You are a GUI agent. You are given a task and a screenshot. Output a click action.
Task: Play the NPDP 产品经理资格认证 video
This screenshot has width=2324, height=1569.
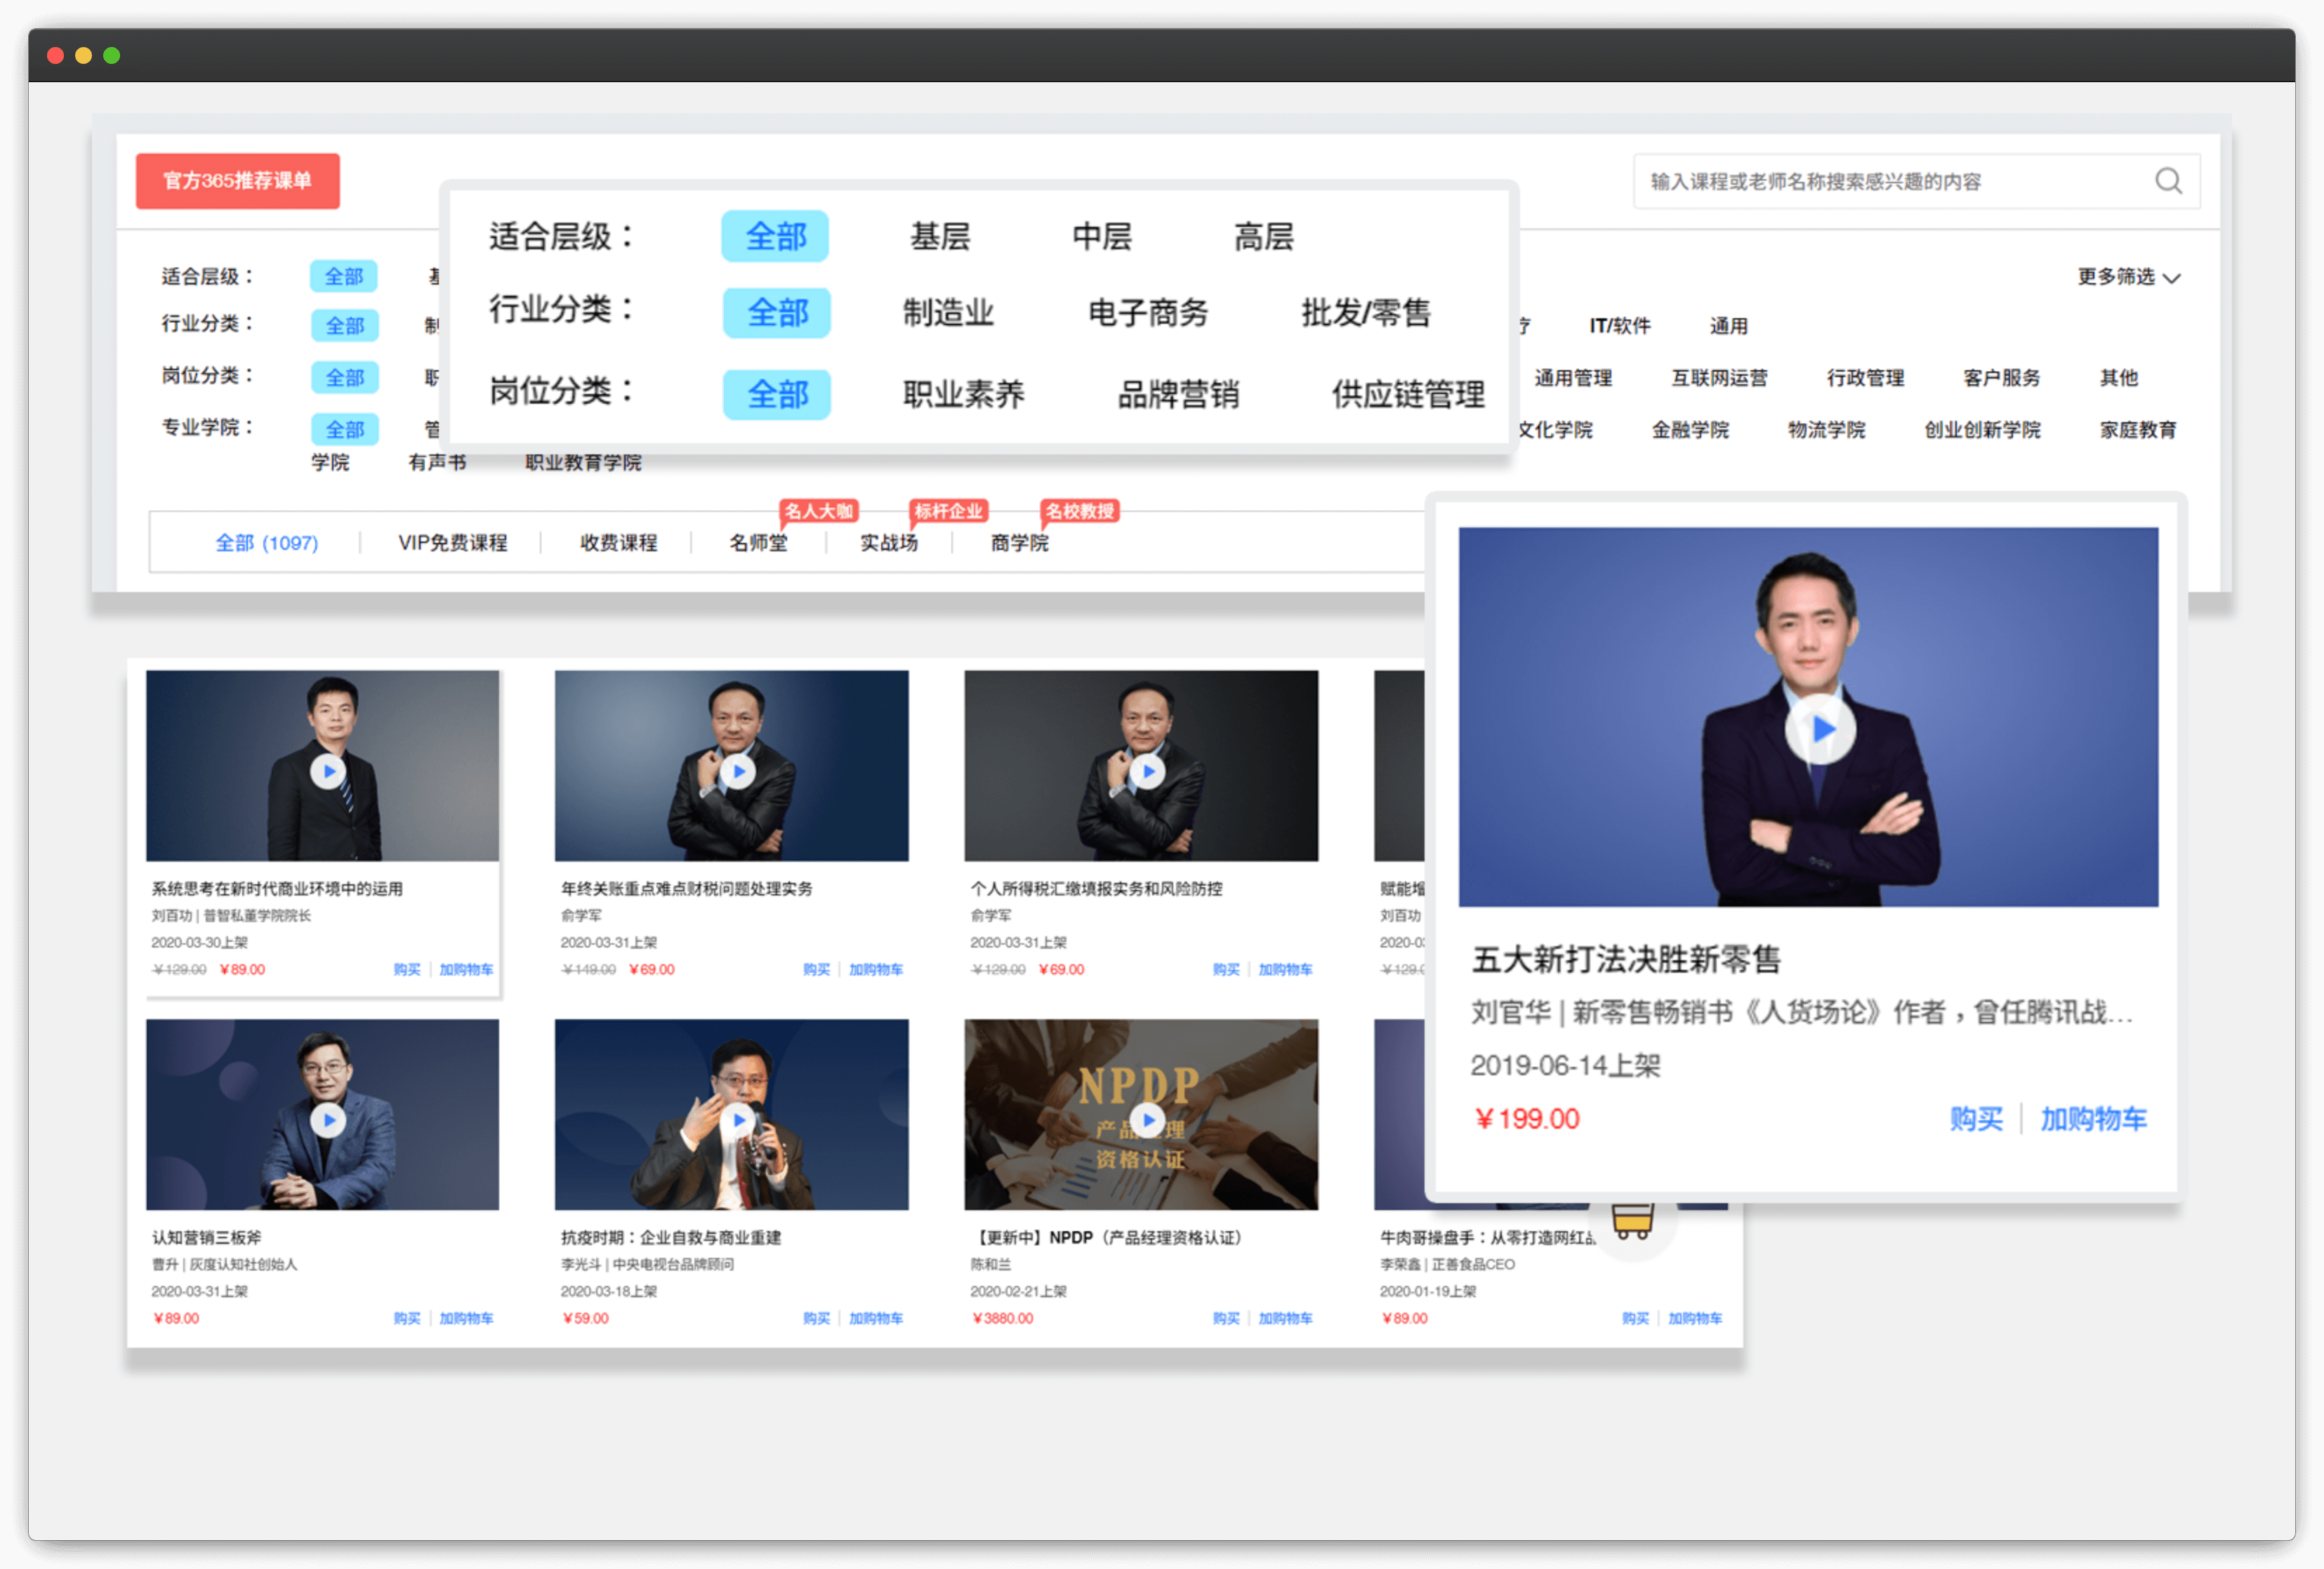(1148, 1120)
